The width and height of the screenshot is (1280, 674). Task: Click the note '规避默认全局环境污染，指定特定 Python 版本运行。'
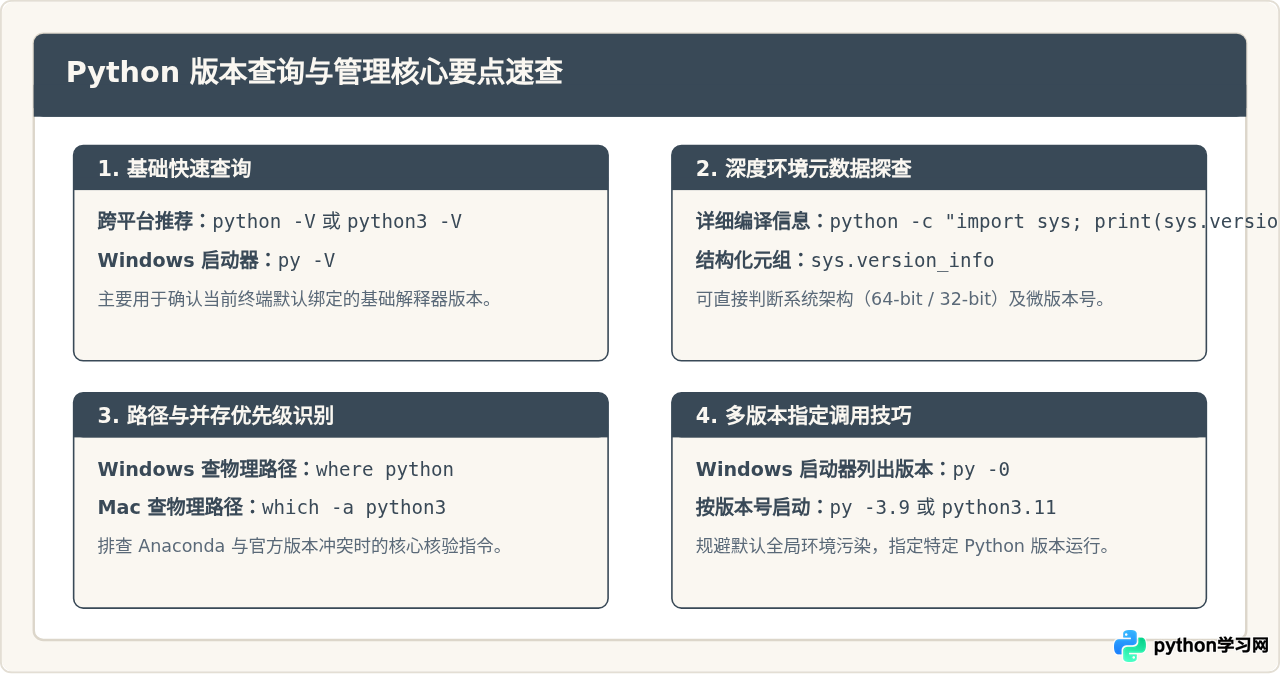point(904,546)
